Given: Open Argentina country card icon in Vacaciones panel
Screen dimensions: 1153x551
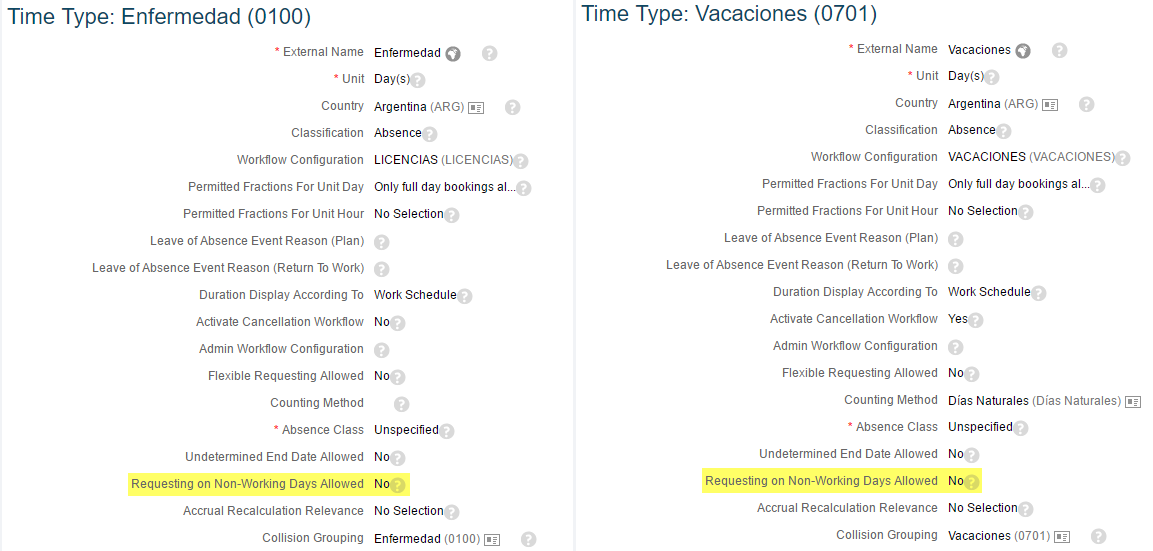Looking at the screenshot, I should coord(1050,104).
